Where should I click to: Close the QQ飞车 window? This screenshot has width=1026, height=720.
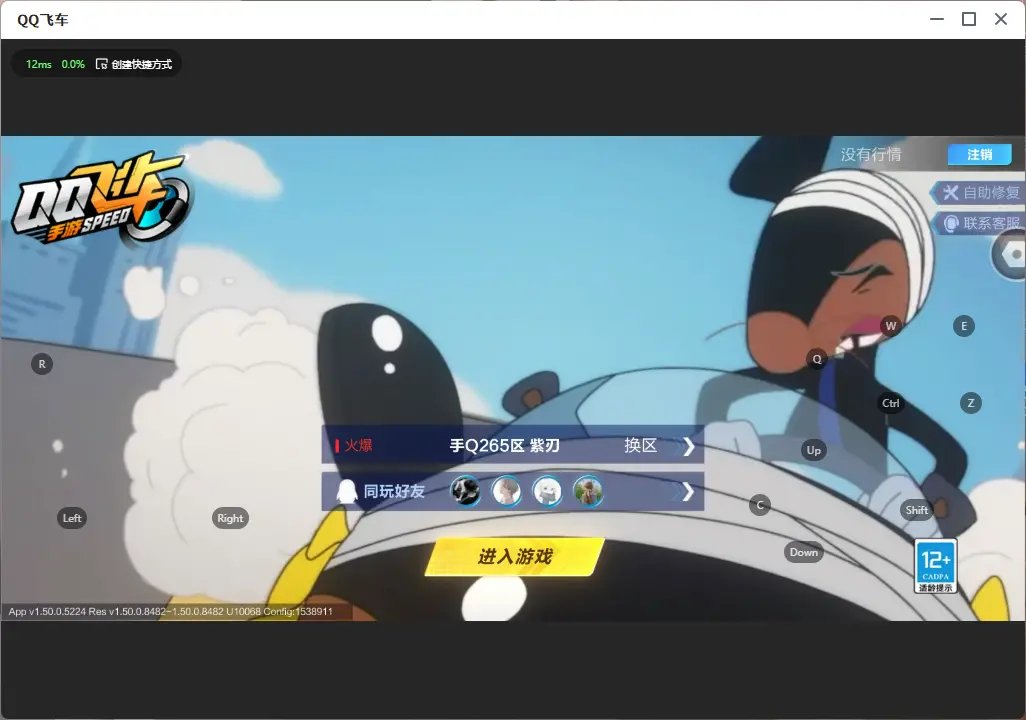(1001, 19)
